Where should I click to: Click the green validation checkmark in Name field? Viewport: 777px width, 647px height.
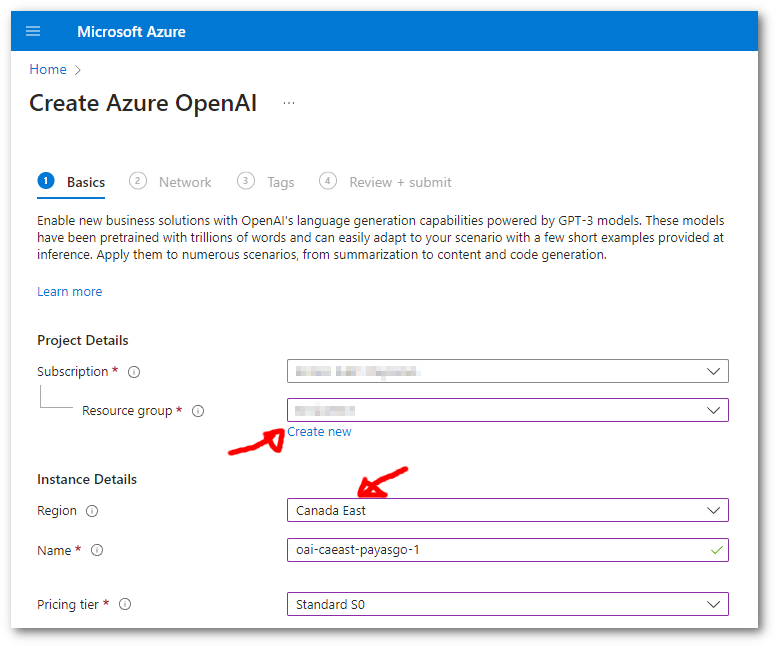[x=717, y=550]
